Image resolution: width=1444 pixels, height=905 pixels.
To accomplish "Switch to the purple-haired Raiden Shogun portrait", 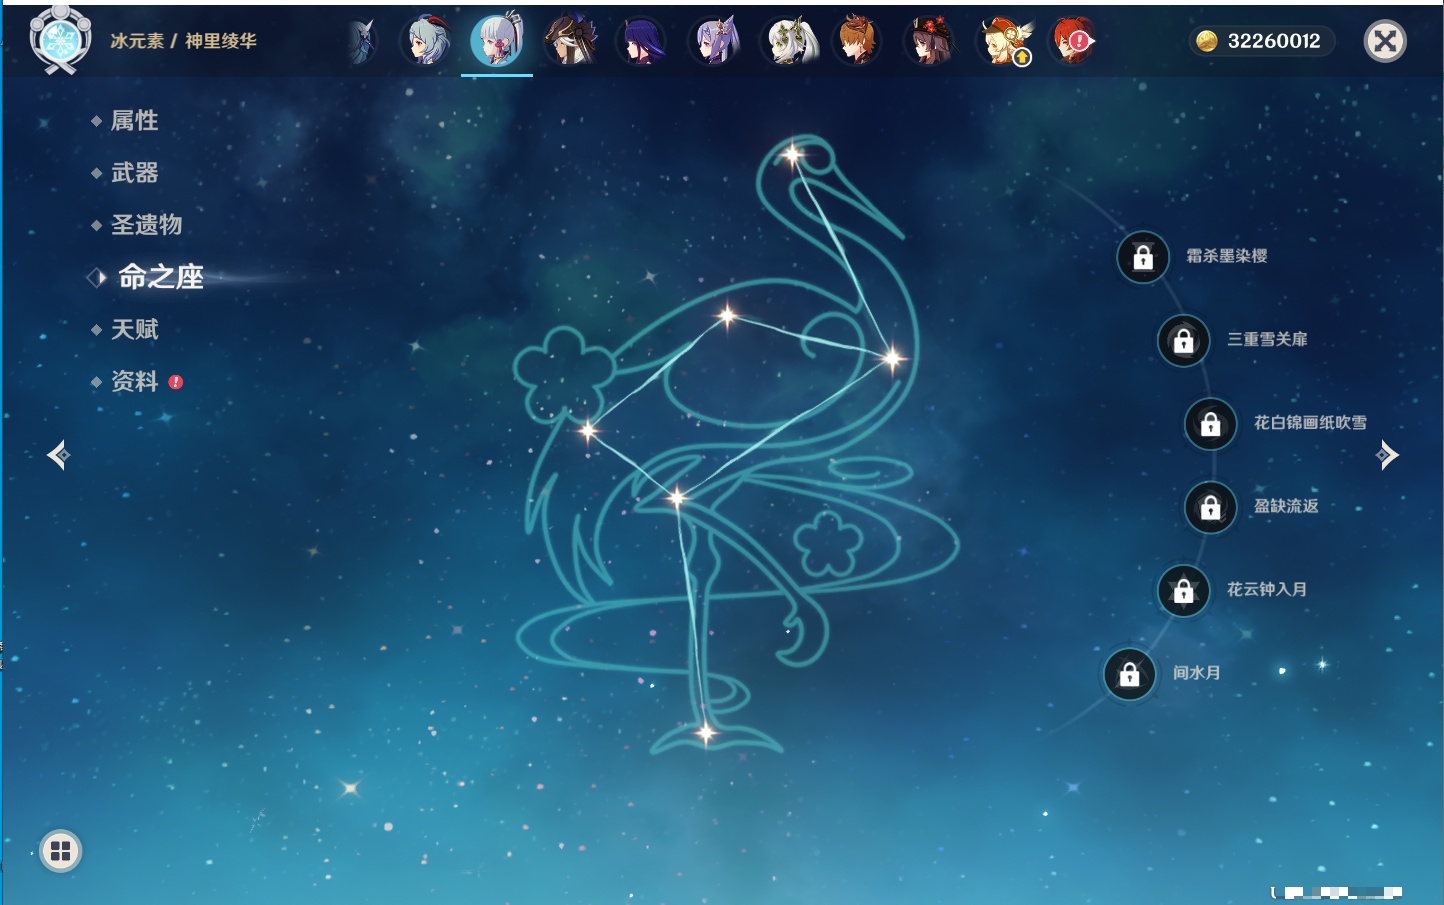I will click(x=641, y=42).
